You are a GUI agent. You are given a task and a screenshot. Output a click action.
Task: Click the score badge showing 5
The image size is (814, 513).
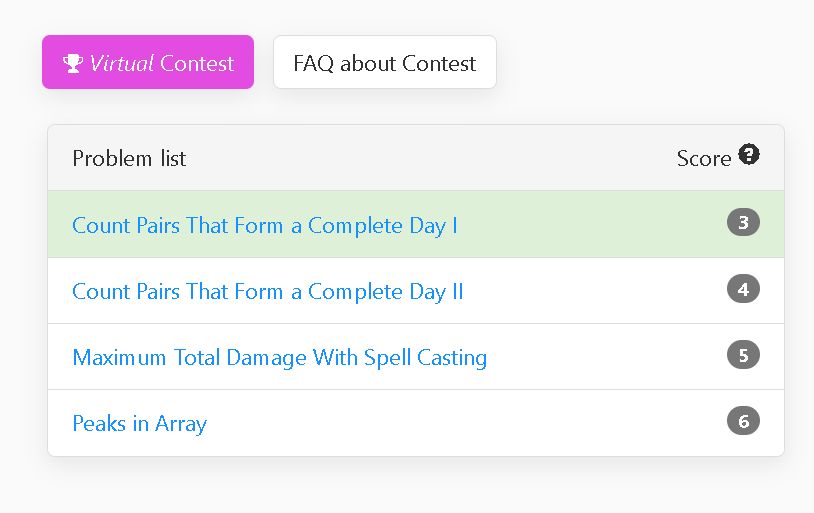pos(743,355)
